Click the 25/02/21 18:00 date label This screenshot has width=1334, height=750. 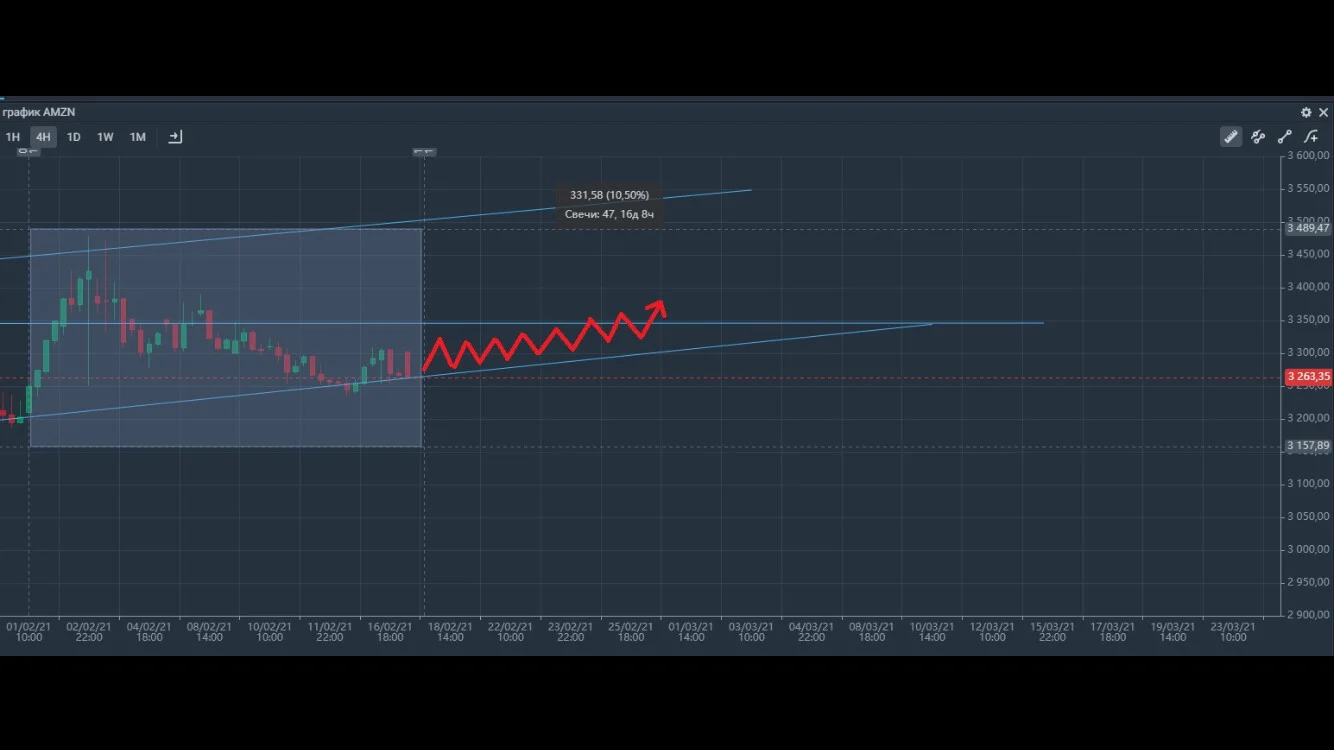[x=630, y=632]
